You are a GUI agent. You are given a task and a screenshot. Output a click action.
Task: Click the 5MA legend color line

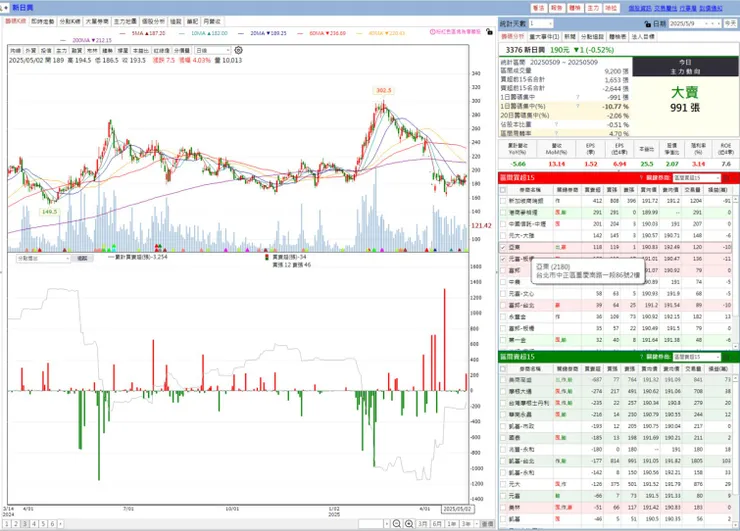[x=123, y=34]
